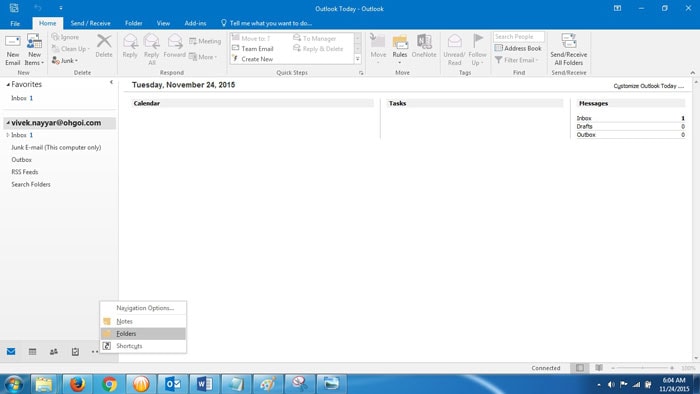Switch to the Add-ins tab

coord(195,23)
